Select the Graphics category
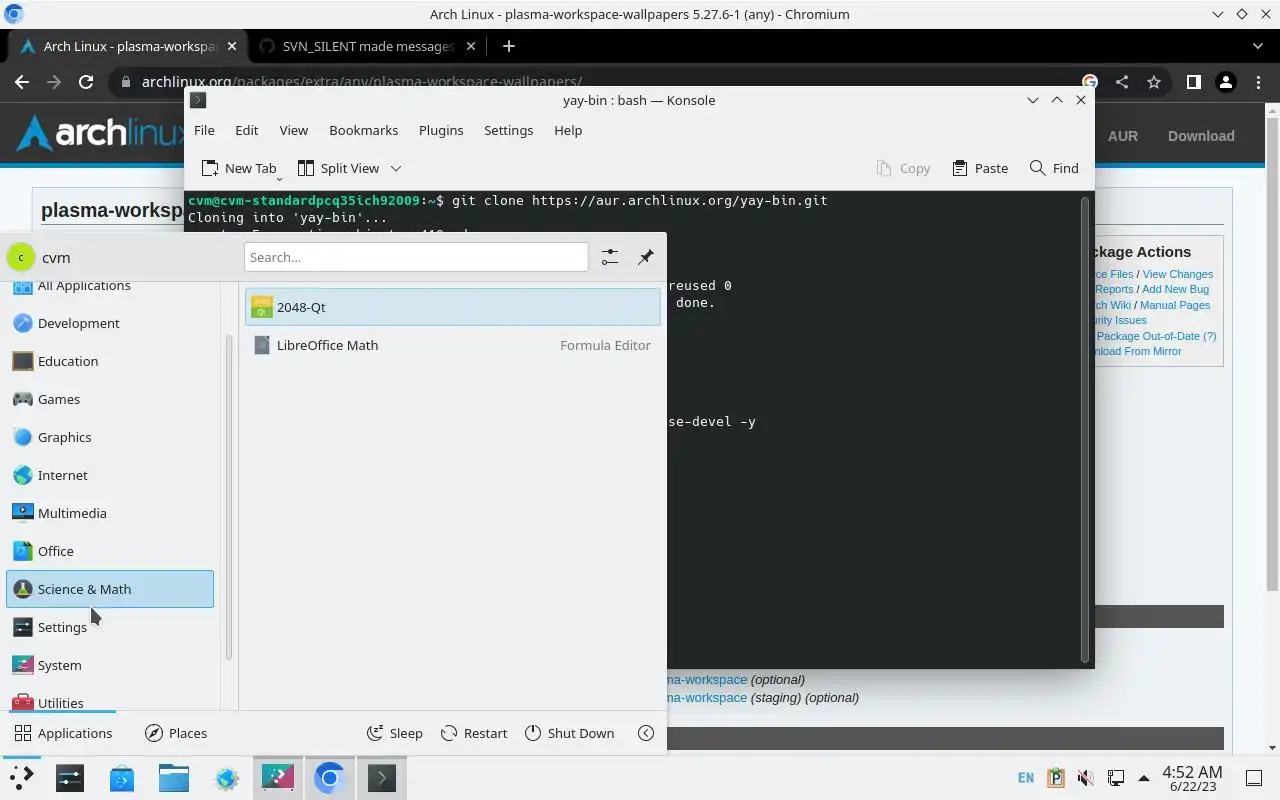Image resolution: width=1280 pixels, height=800 pixels. 110,437
